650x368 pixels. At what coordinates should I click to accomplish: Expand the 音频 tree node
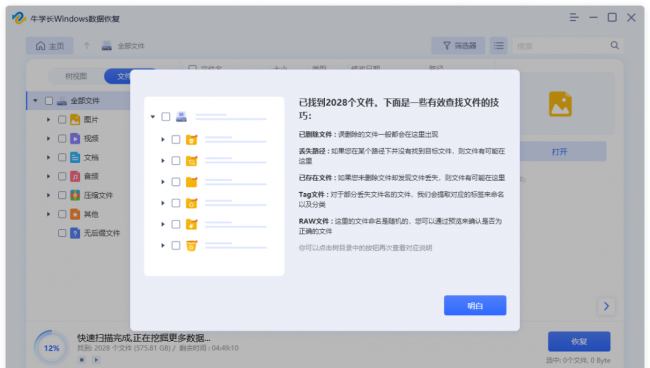click(x=48, y=176)
